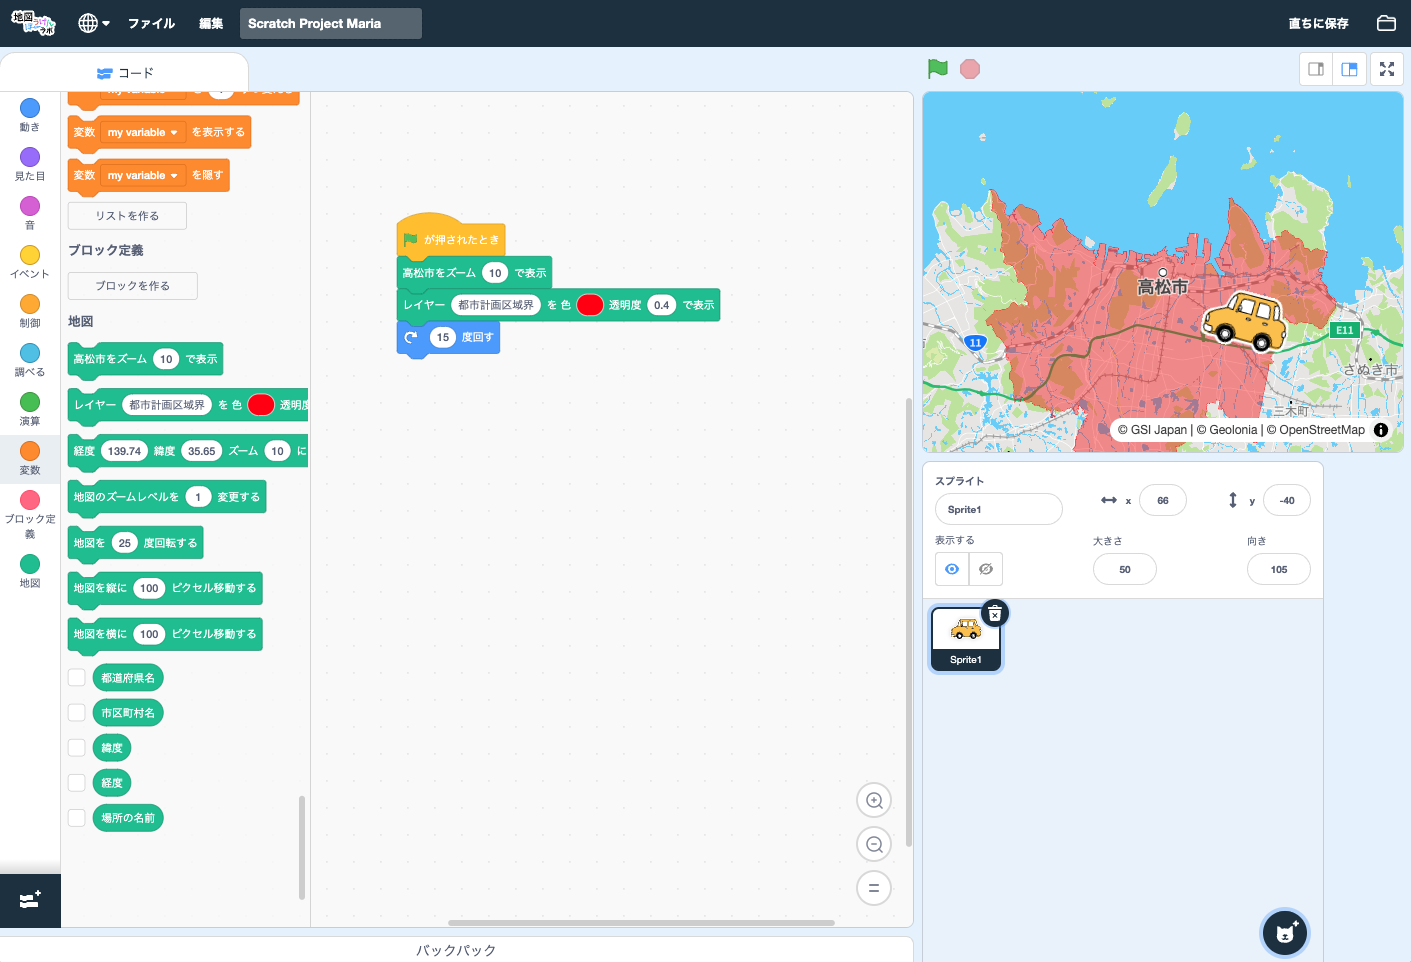The width and height of the screenshot is (1411, 962).
Task: Enter full screen stage mode
Action: tap(1387, 69)
